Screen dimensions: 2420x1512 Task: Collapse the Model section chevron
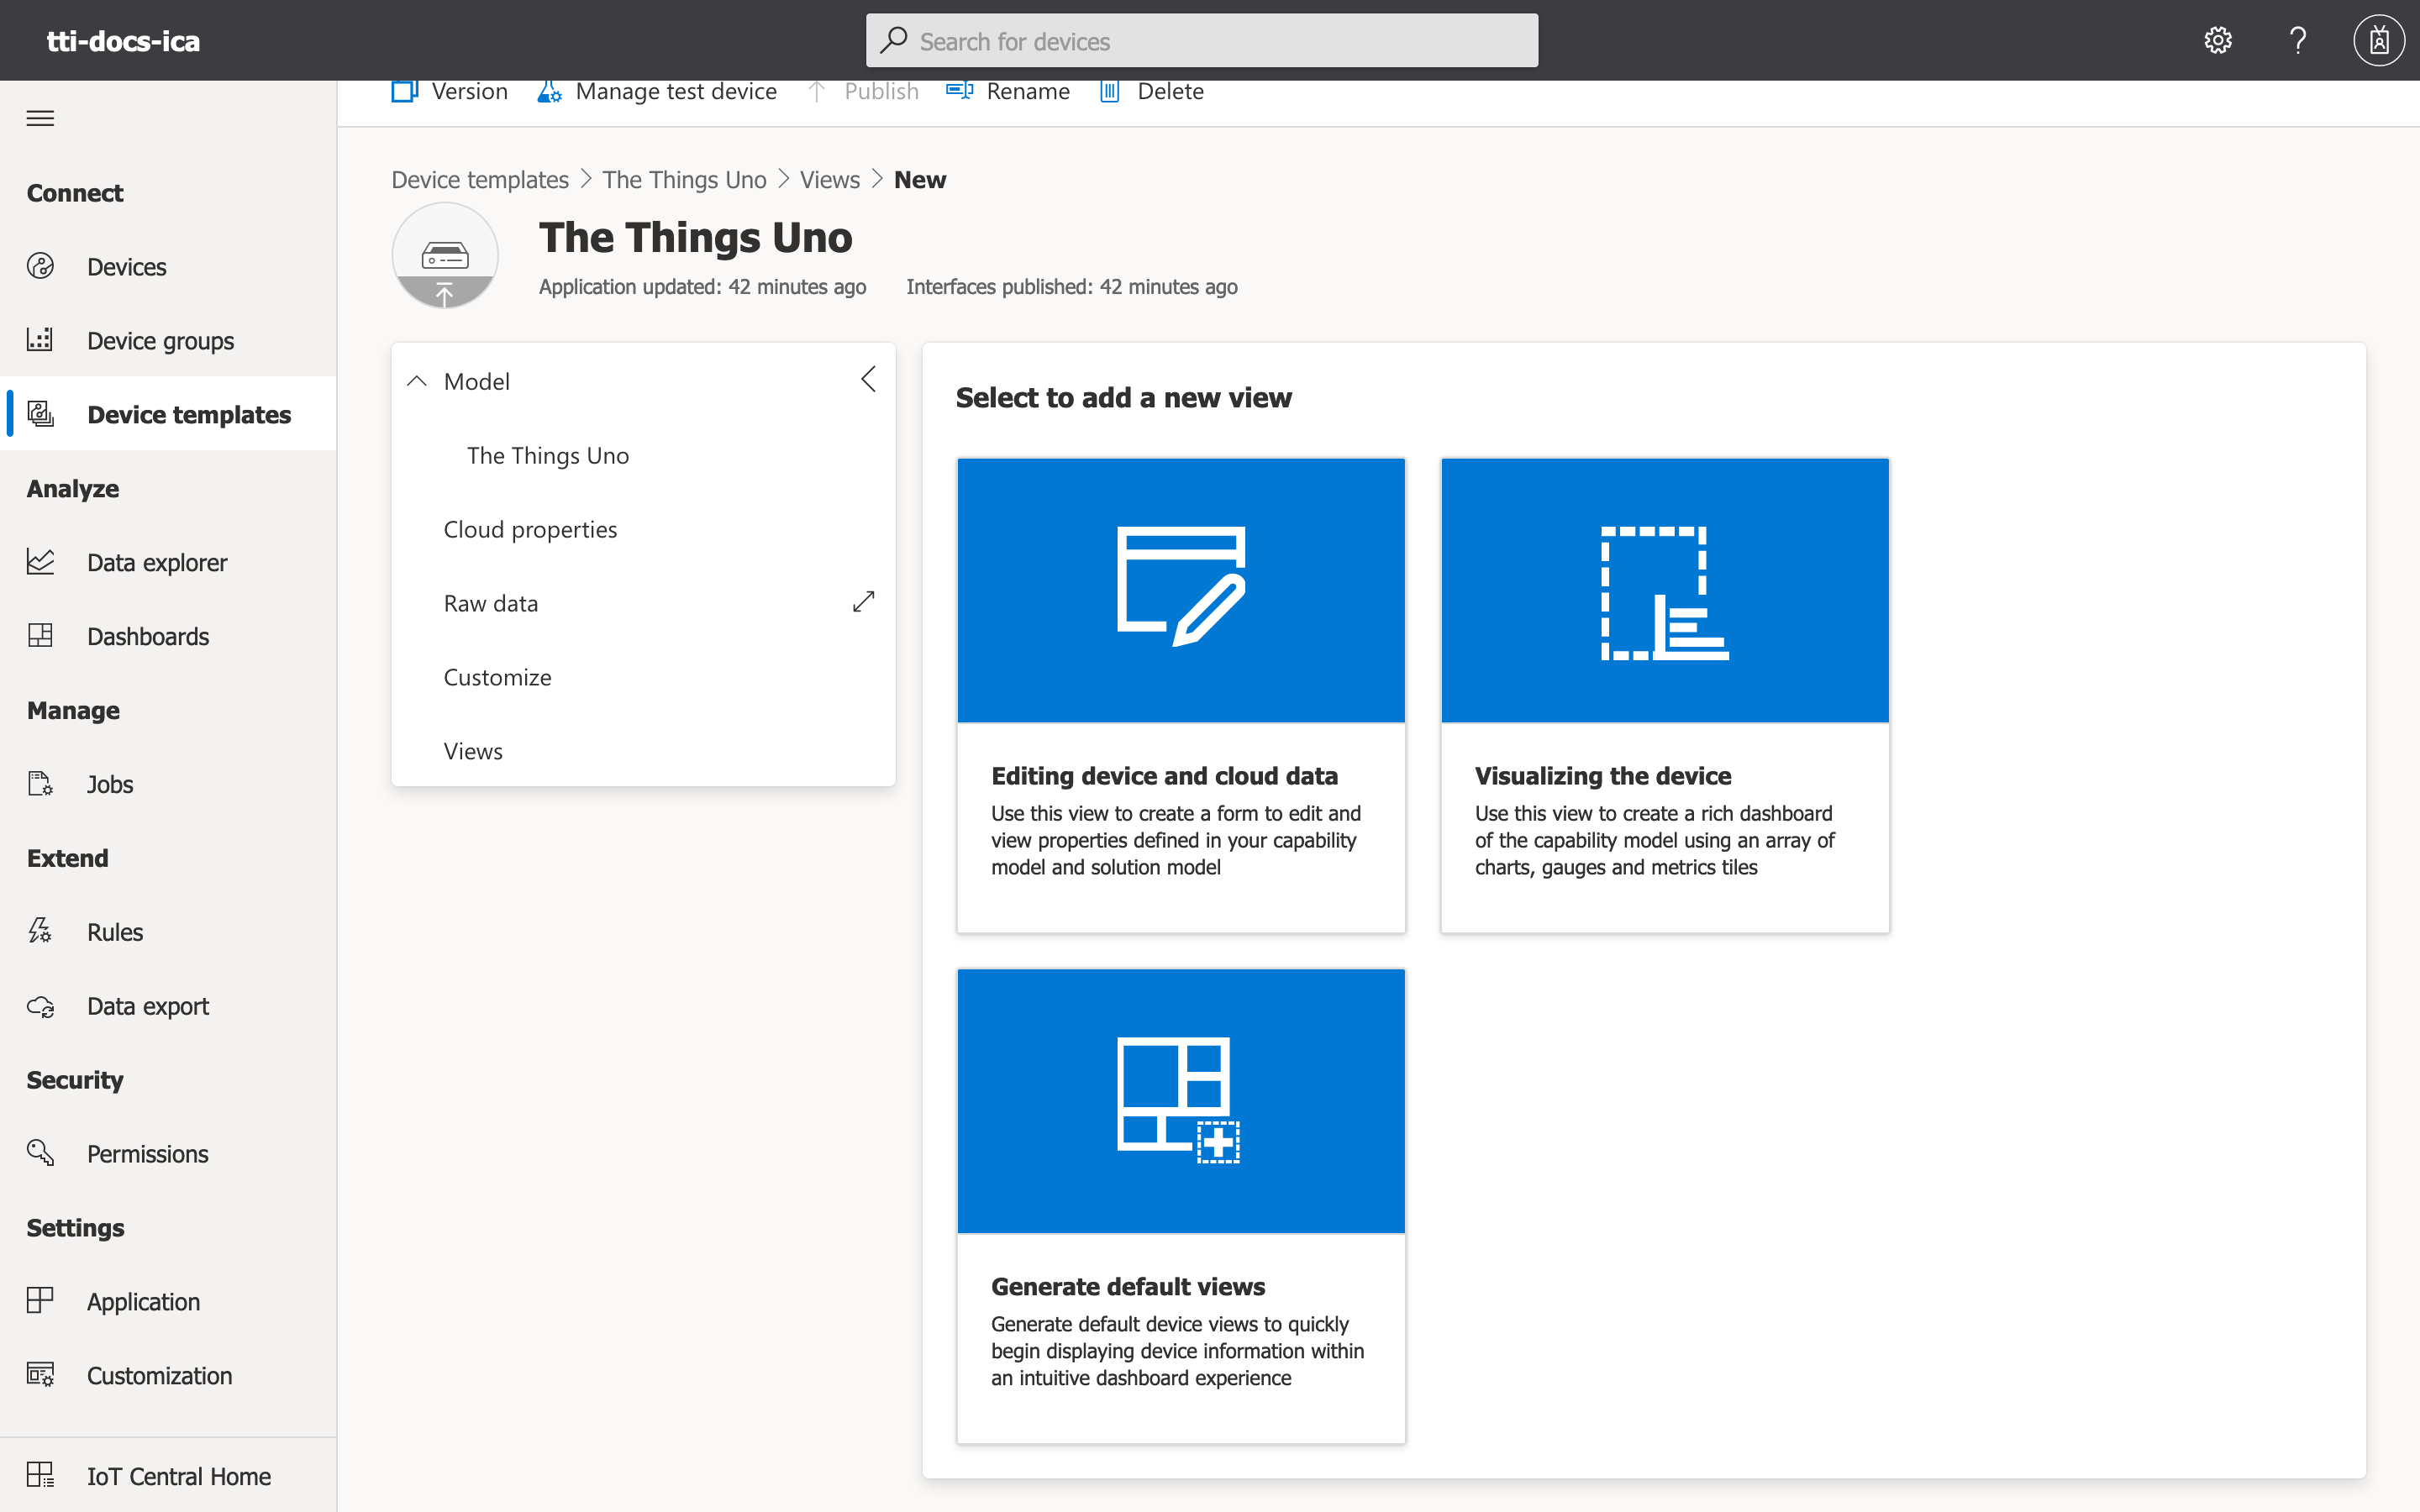(417, 381)
